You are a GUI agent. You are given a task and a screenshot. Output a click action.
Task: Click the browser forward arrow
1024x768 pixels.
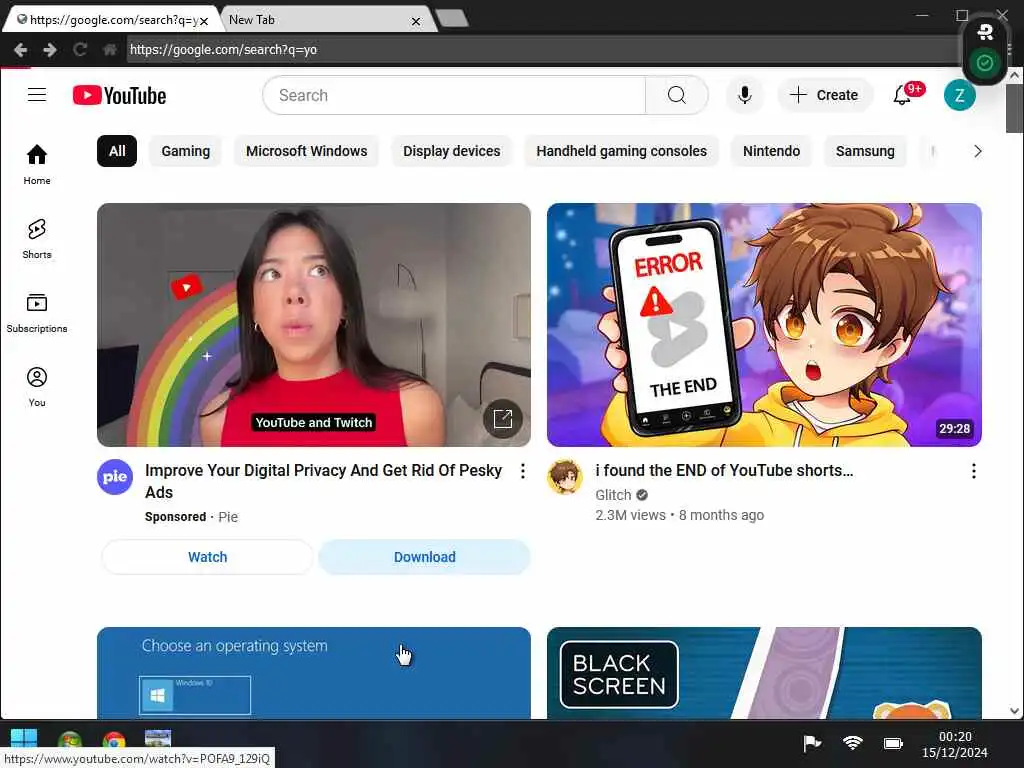point(50,50)
